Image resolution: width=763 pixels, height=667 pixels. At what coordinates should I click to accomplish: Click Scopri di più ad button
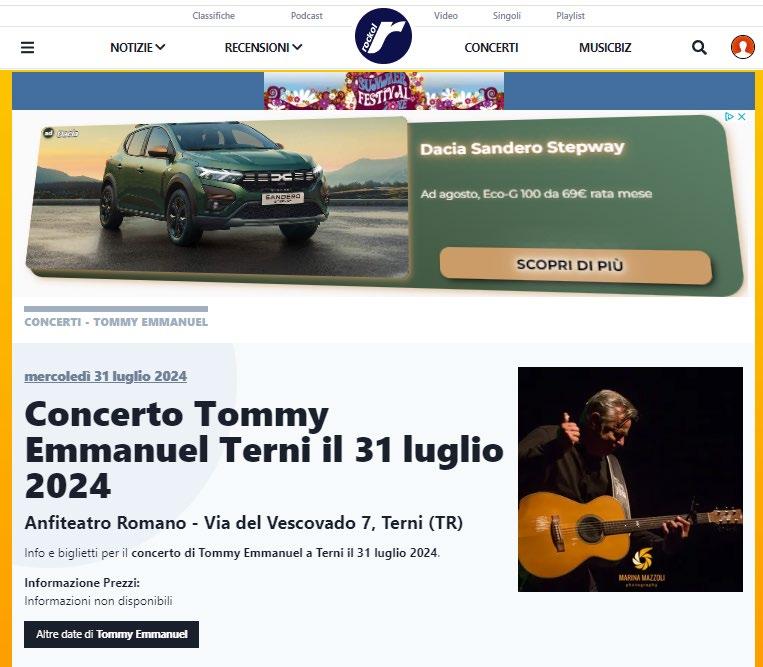(576, 265)
